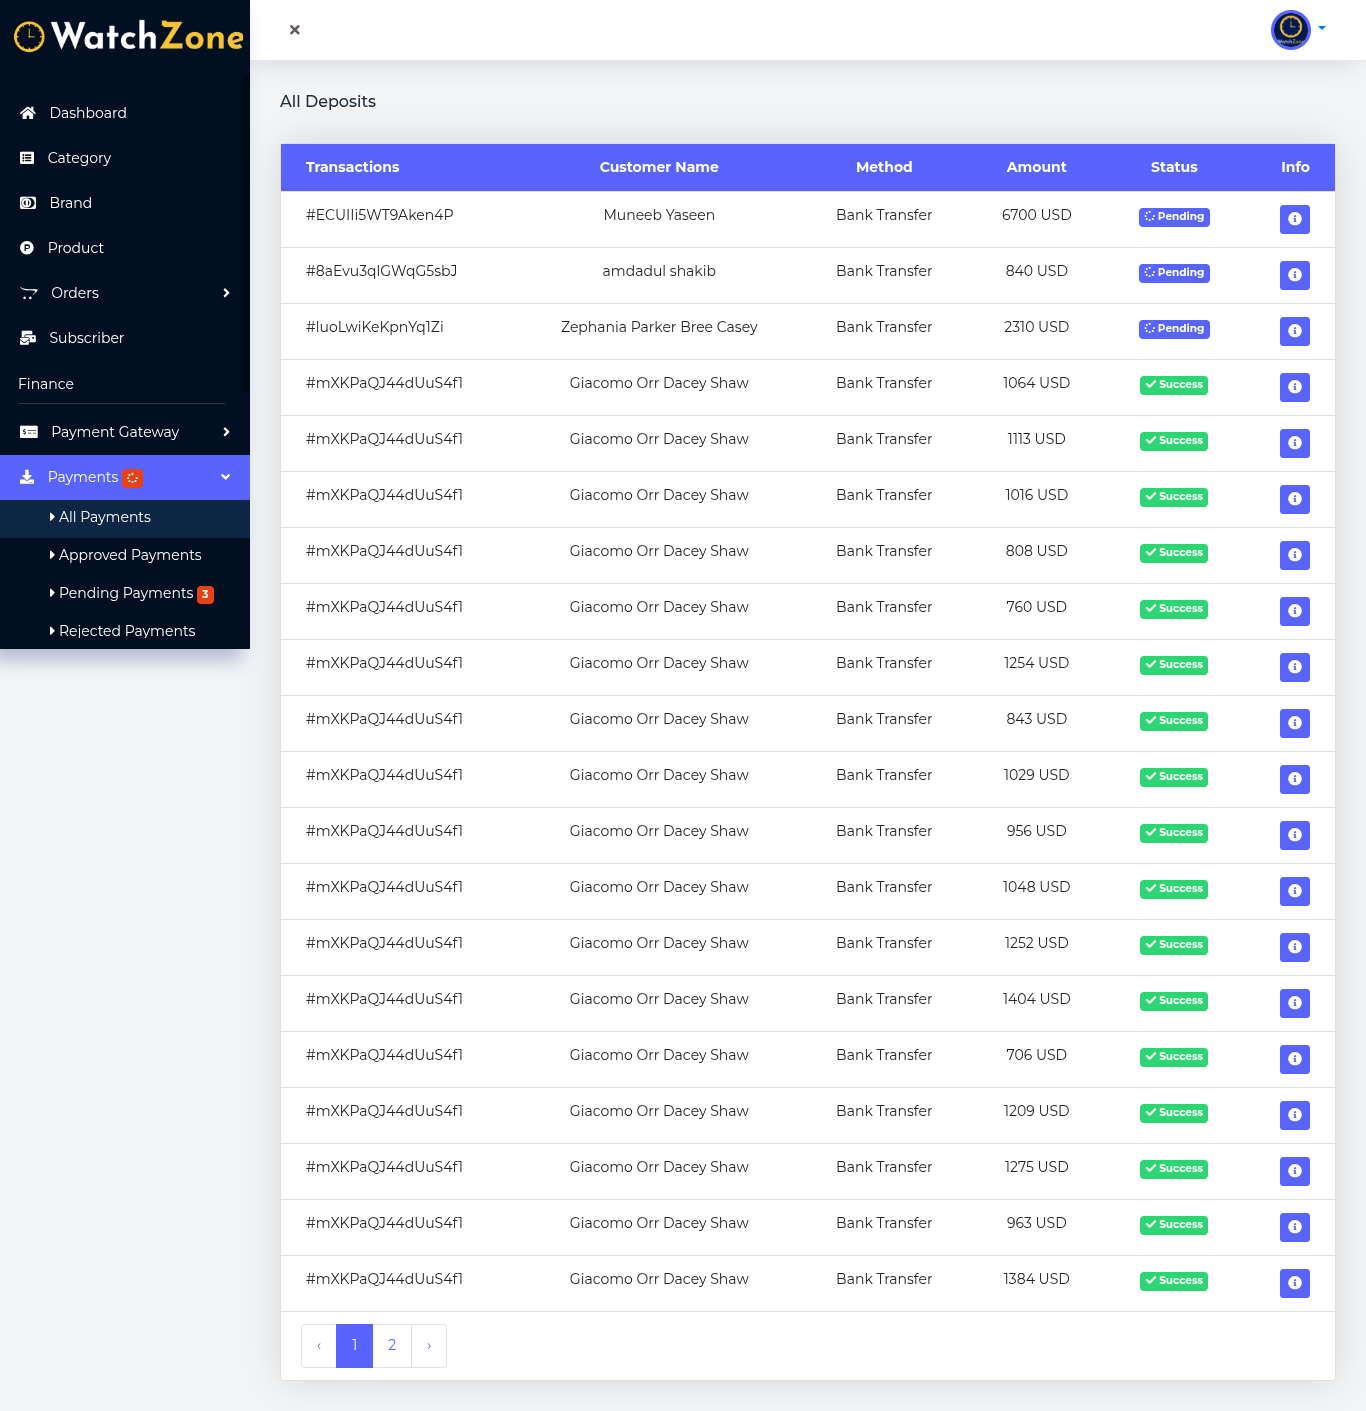Show Pending Payments list
The width and height of the screenshot is (1366, 1411).
click(x=126, y=593)
